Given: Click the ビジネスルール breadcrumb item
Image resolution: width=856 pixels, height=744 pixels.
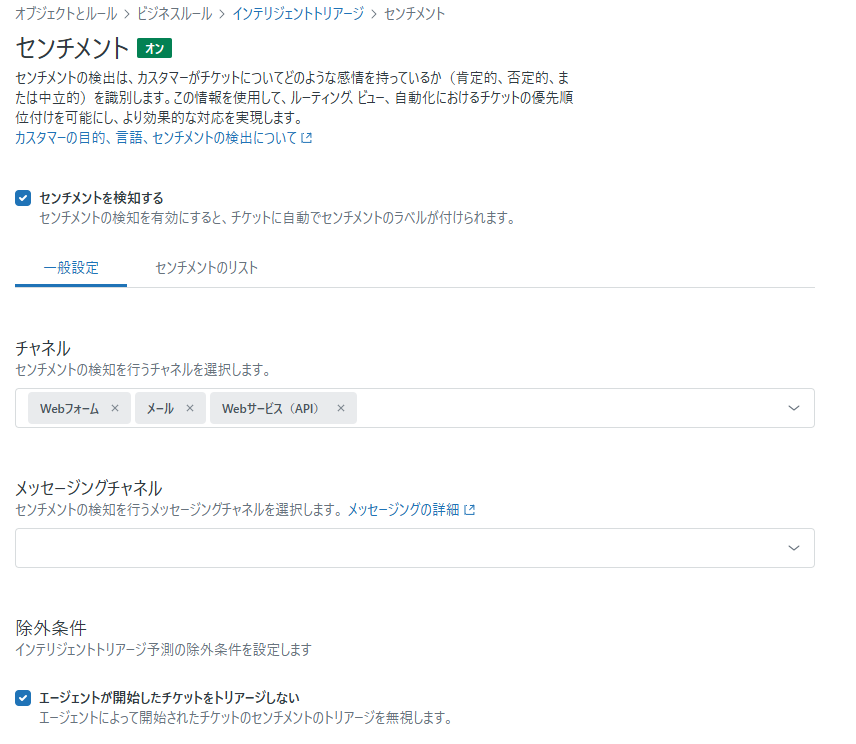Looking at the screenshot, I should (x=174, y=14).
